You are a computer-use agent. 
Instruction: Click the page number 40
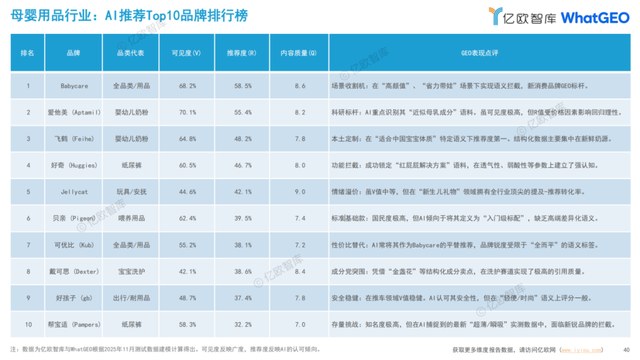(627, 350)
